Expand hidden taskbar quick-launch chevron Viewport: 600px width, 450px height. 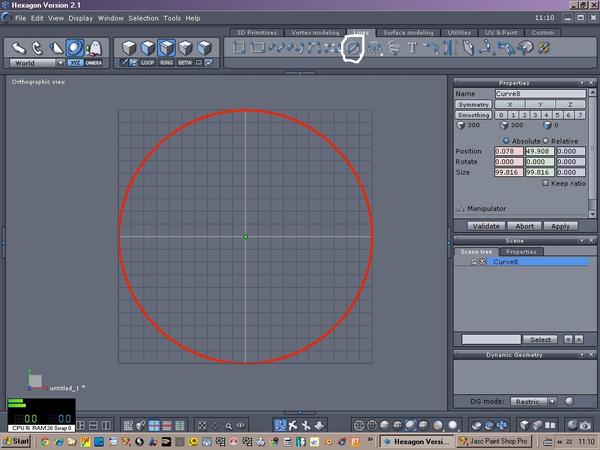pyautogui.click(x=370, y=440)
